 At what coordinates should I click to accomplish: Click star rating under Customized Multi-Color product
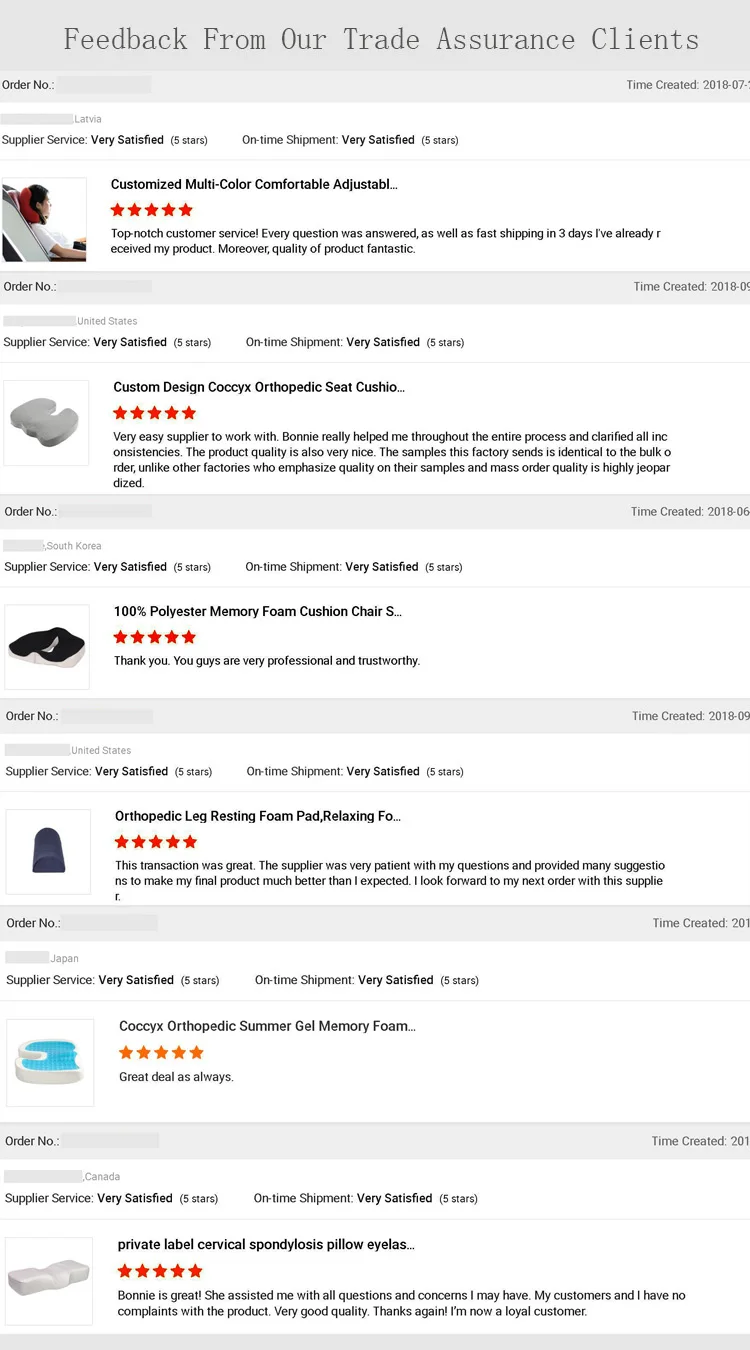coord(152,210)
